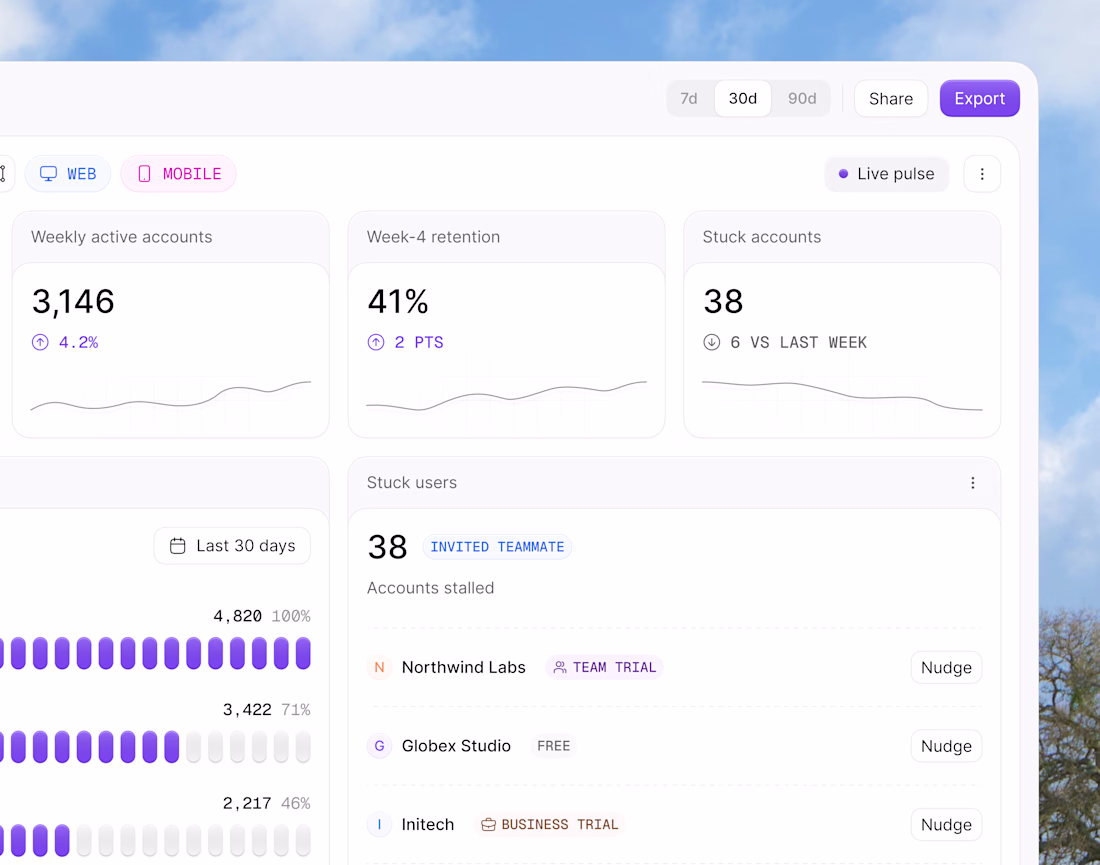Click the up-arrow icon beside 2 PTS
The image size is (1100, 865).
376,342
